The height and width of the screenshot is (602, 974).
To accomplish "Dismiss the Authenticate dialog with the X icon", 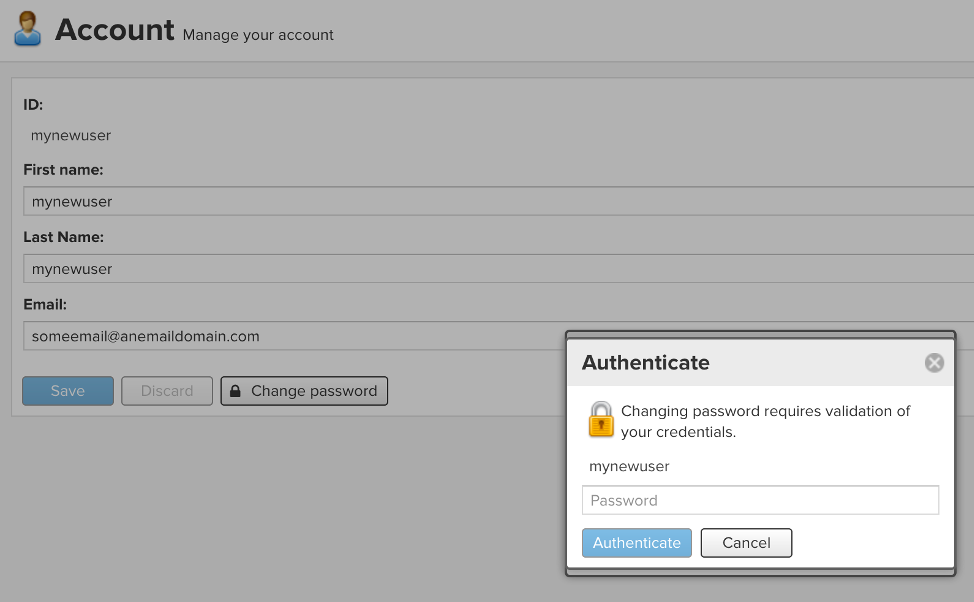I will click(x=933, y=362).
